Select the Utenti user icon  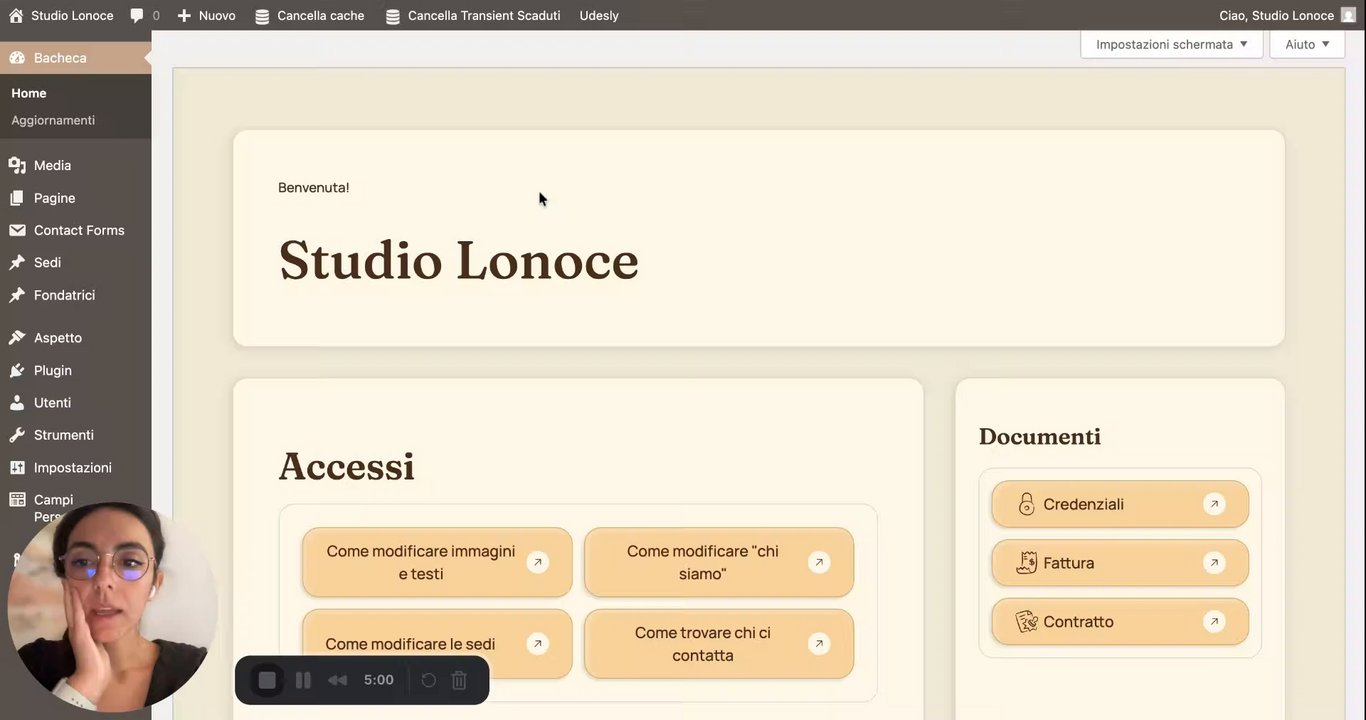17,403
